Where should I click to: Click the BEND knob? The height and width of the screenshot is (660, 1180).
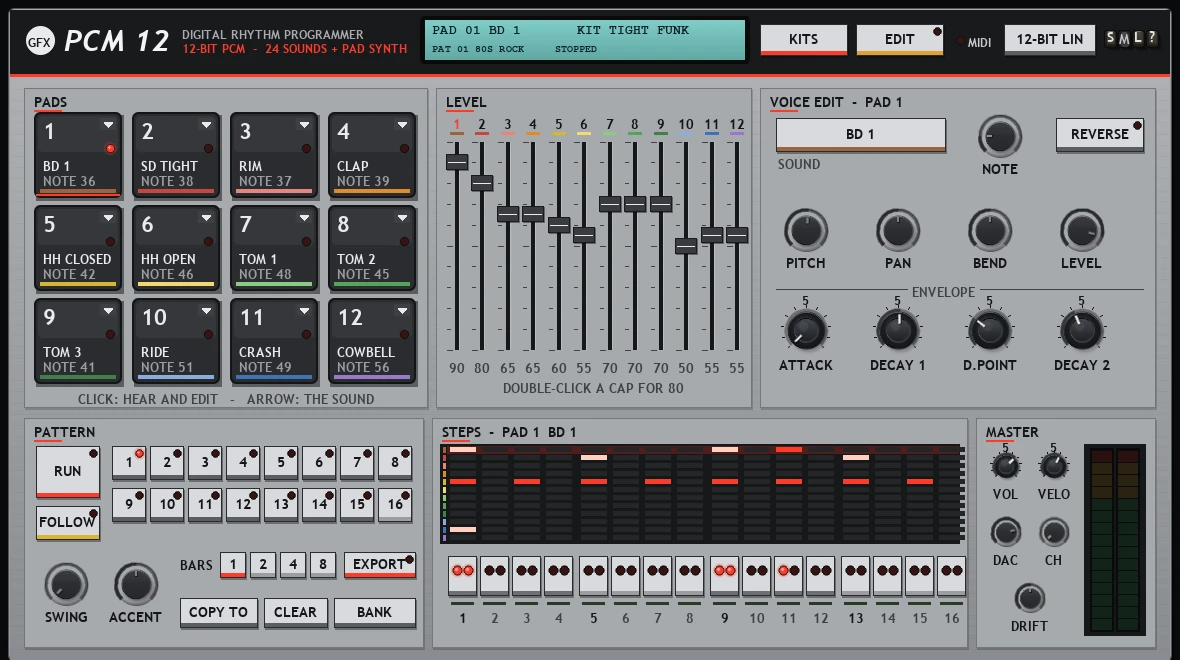pos(990,230)
